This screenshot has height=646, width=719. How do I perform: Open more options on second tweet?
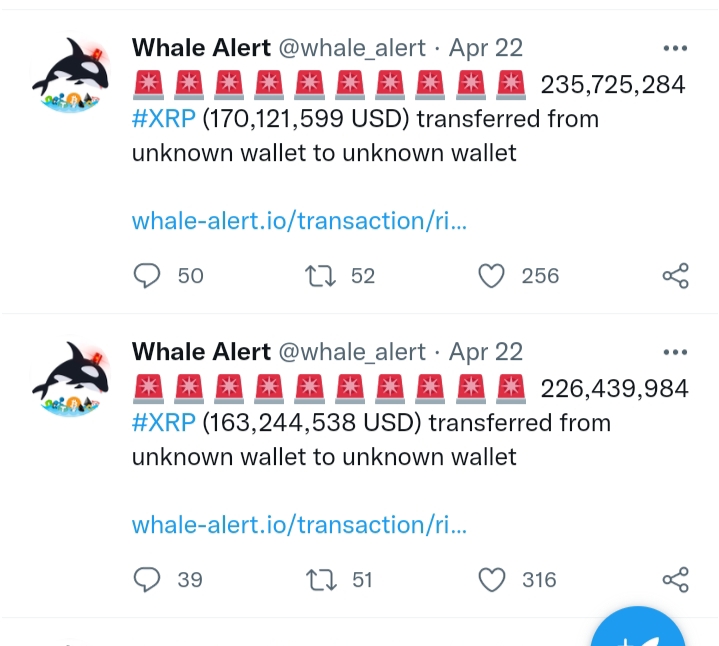675,352
